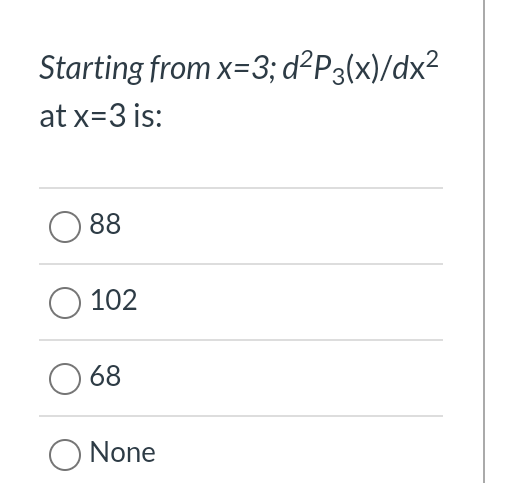Click the divider between 88 and 102
Viewport: 515px width, 483px height.
(241, 264)
